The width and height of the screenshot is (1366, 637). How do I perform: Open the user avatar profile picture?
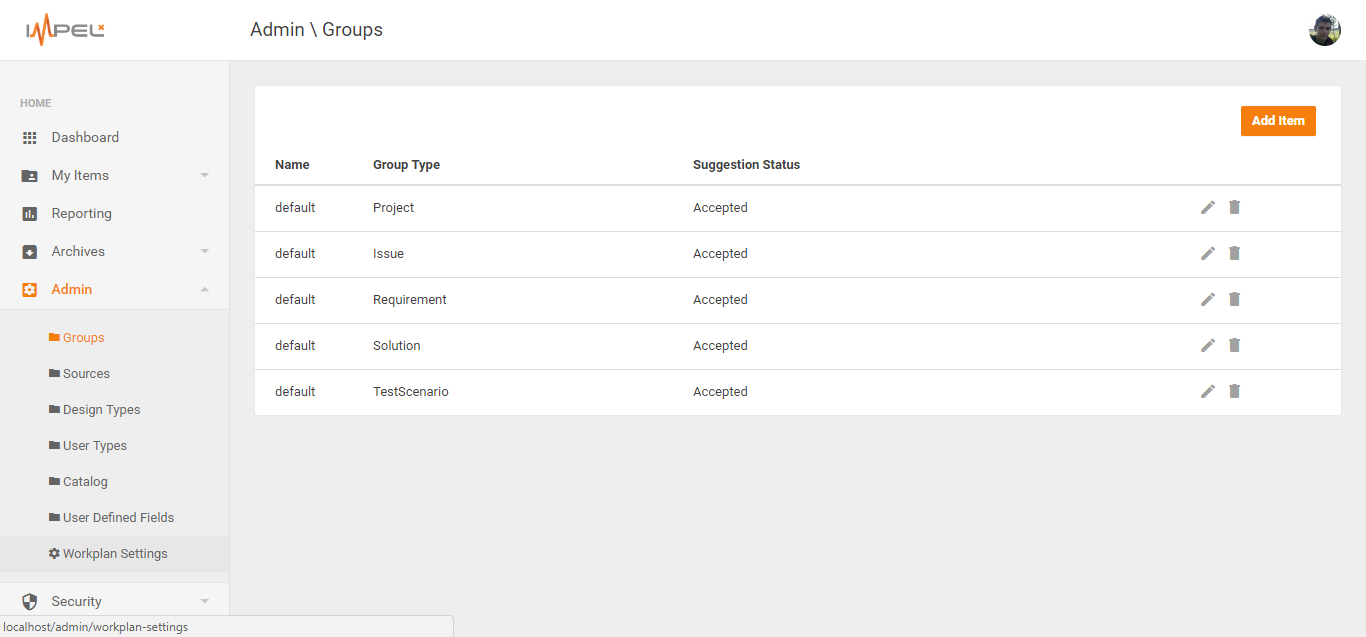click(1324, 30)
